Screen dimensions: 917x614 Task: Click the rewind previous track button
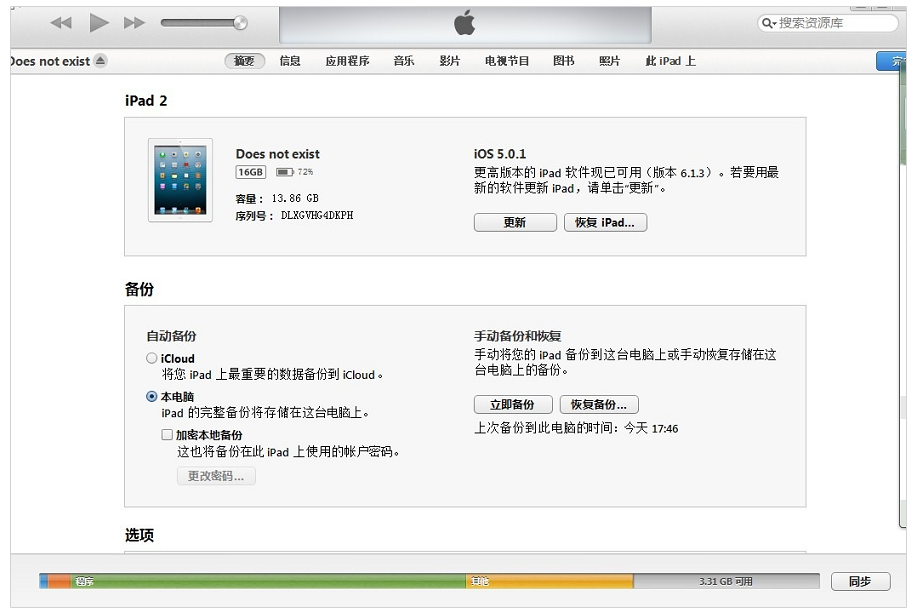click(x=61, y=23)
